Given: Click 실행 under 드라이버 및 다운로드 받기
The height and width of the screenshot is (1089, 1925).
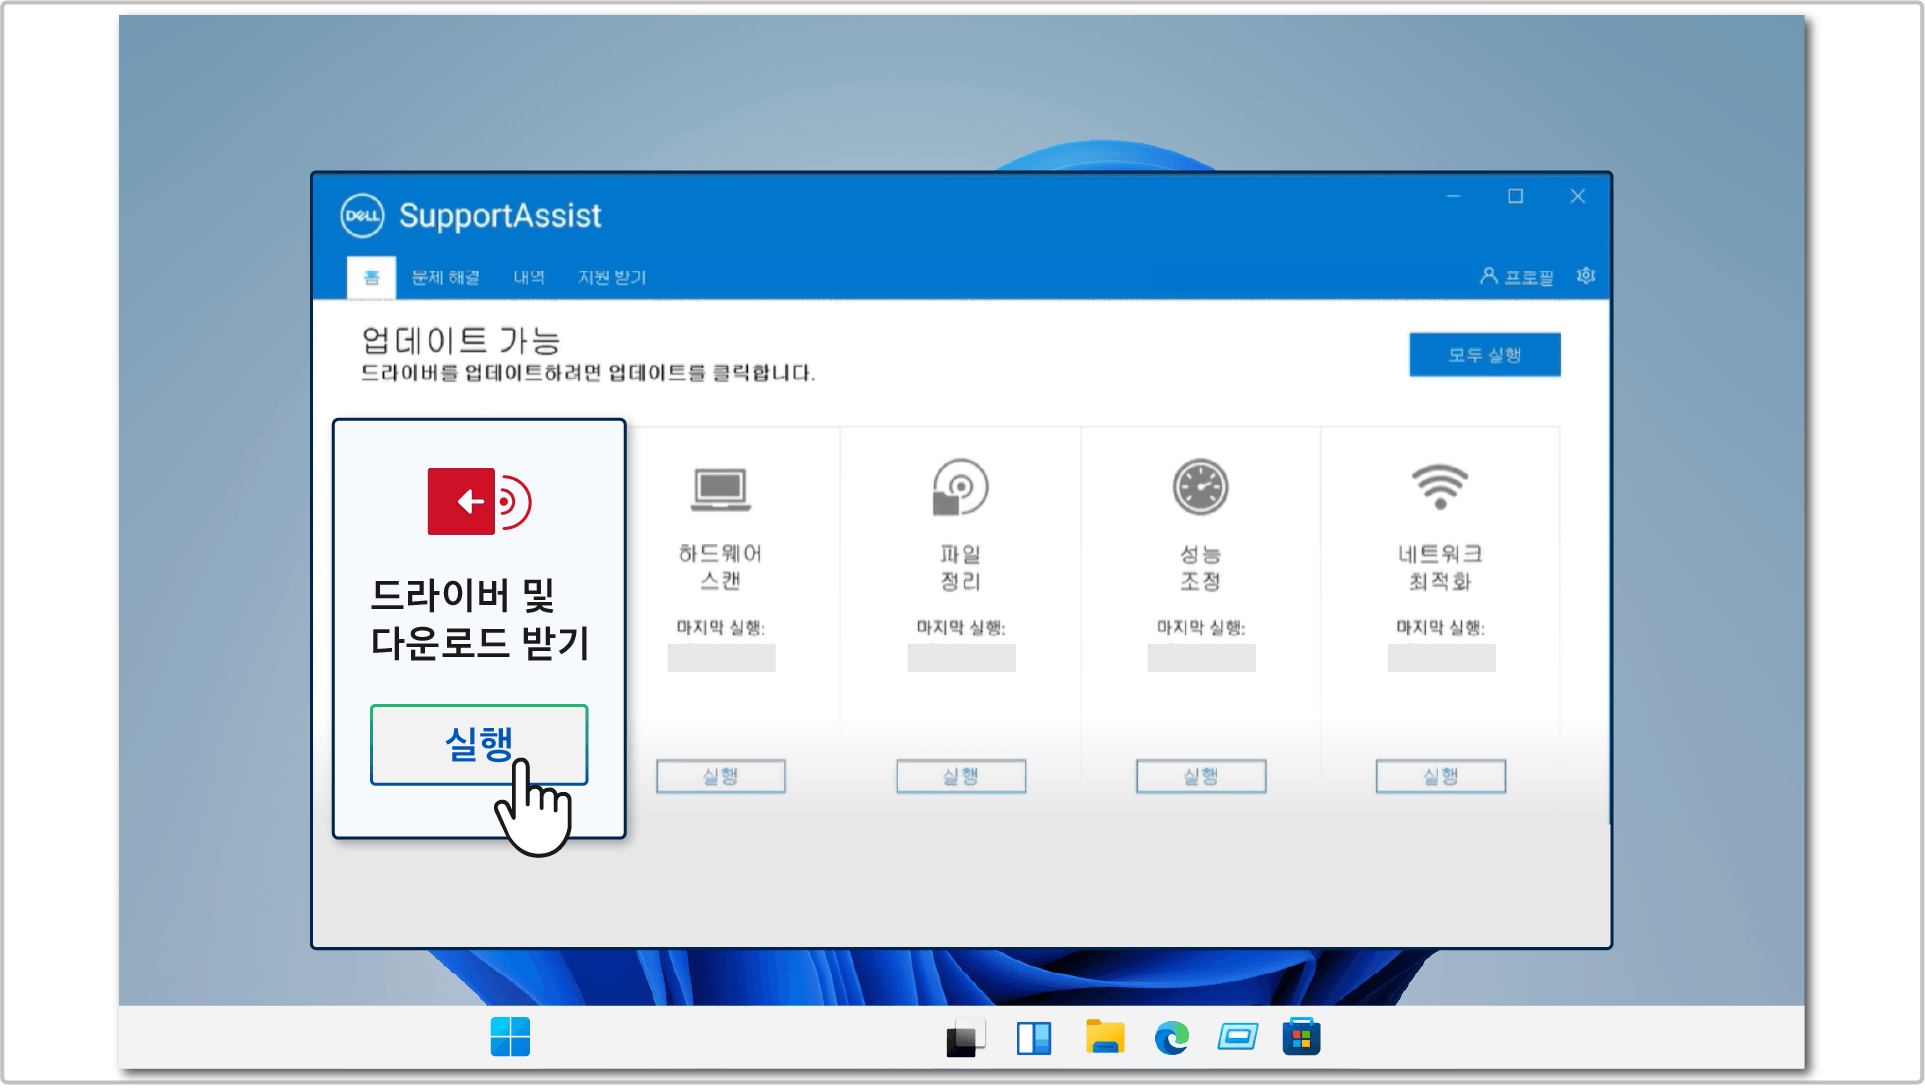Looking at the screenshot, I should pos(479,745).
